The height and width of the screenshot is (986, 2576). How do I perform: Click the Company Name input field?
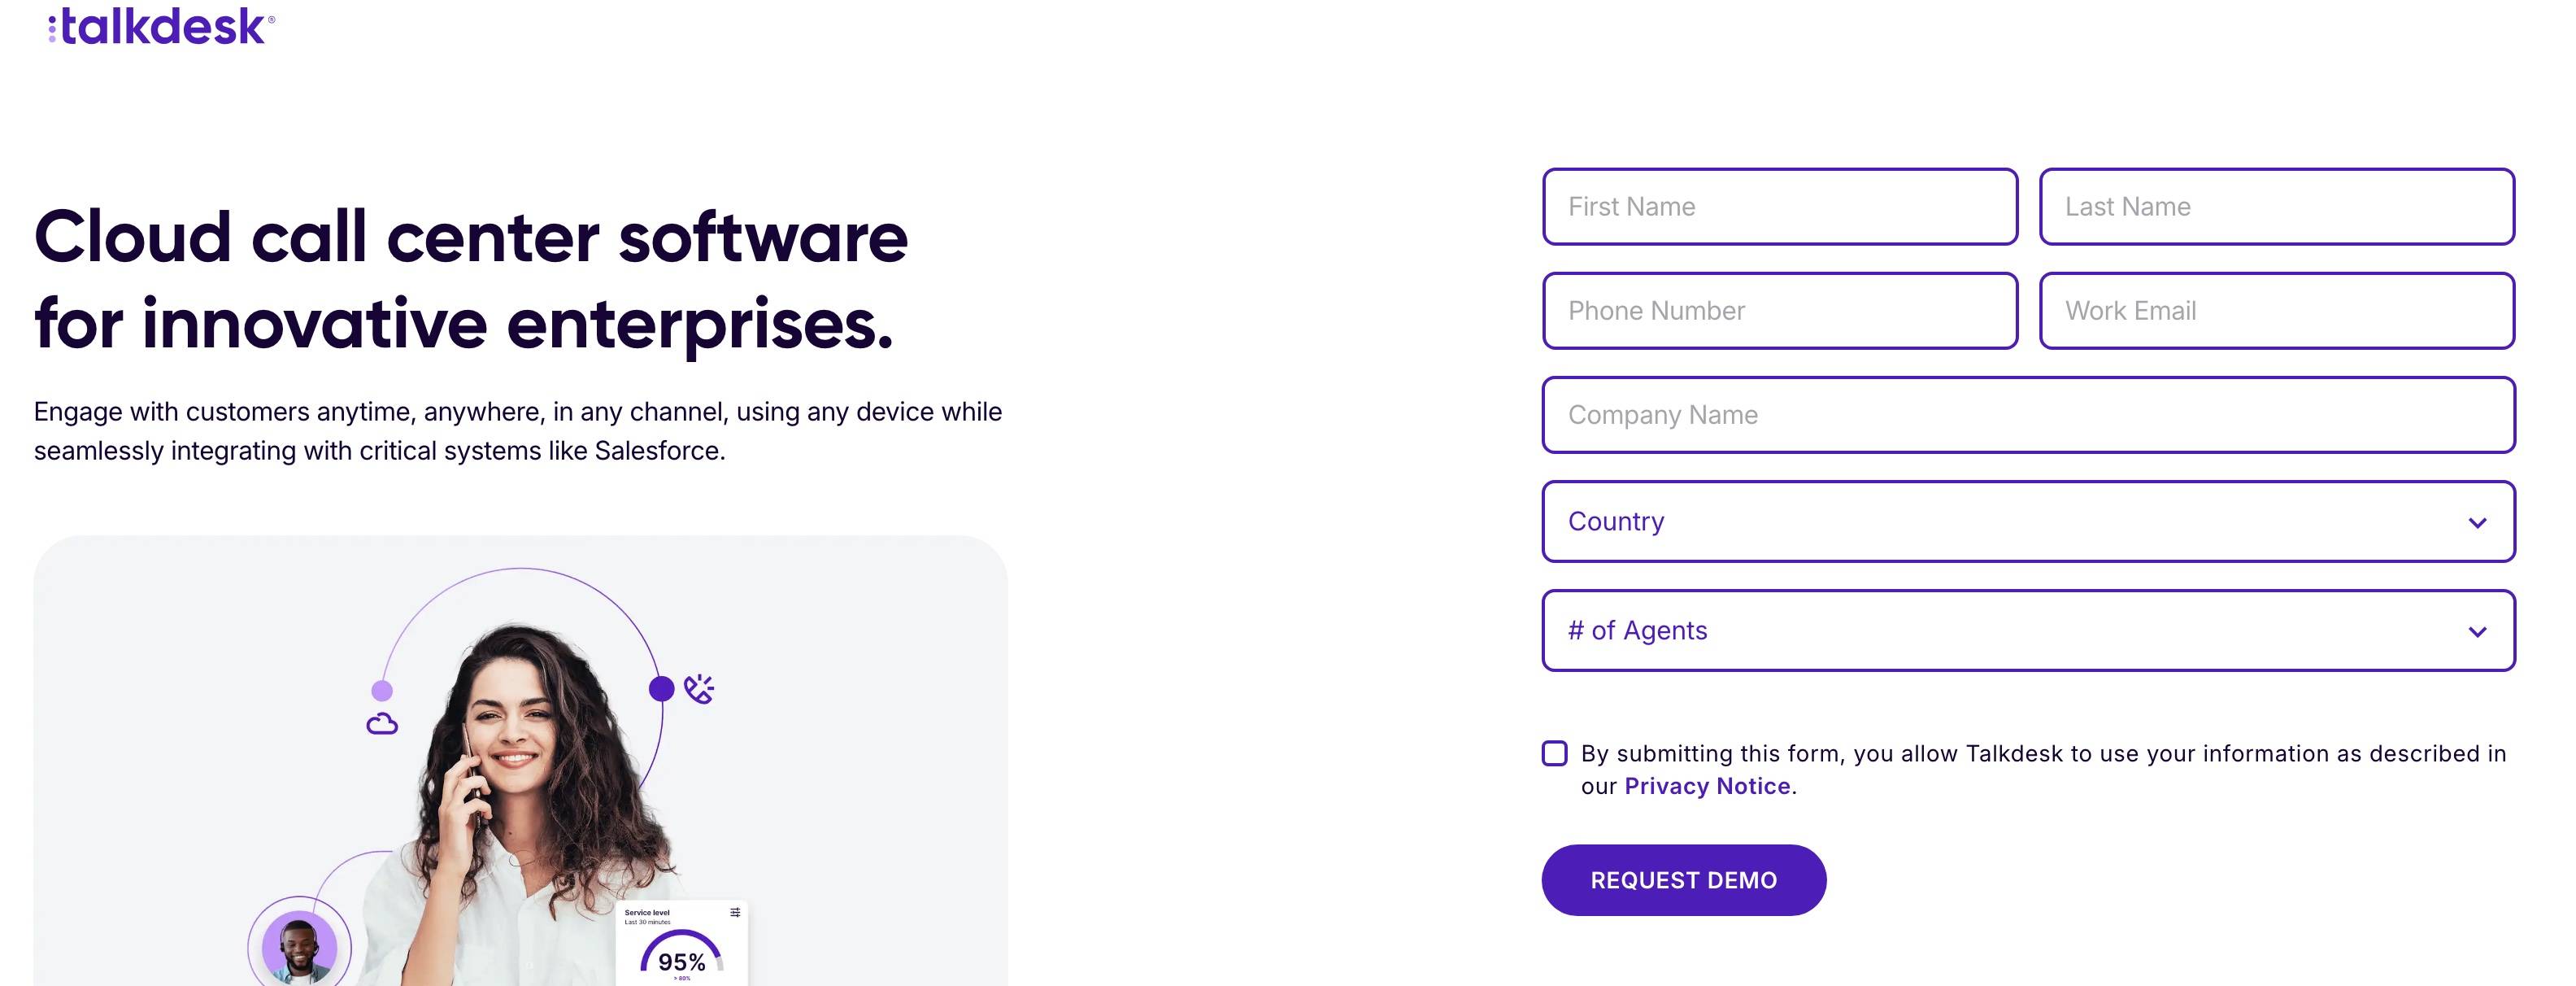pos(2028,415)
